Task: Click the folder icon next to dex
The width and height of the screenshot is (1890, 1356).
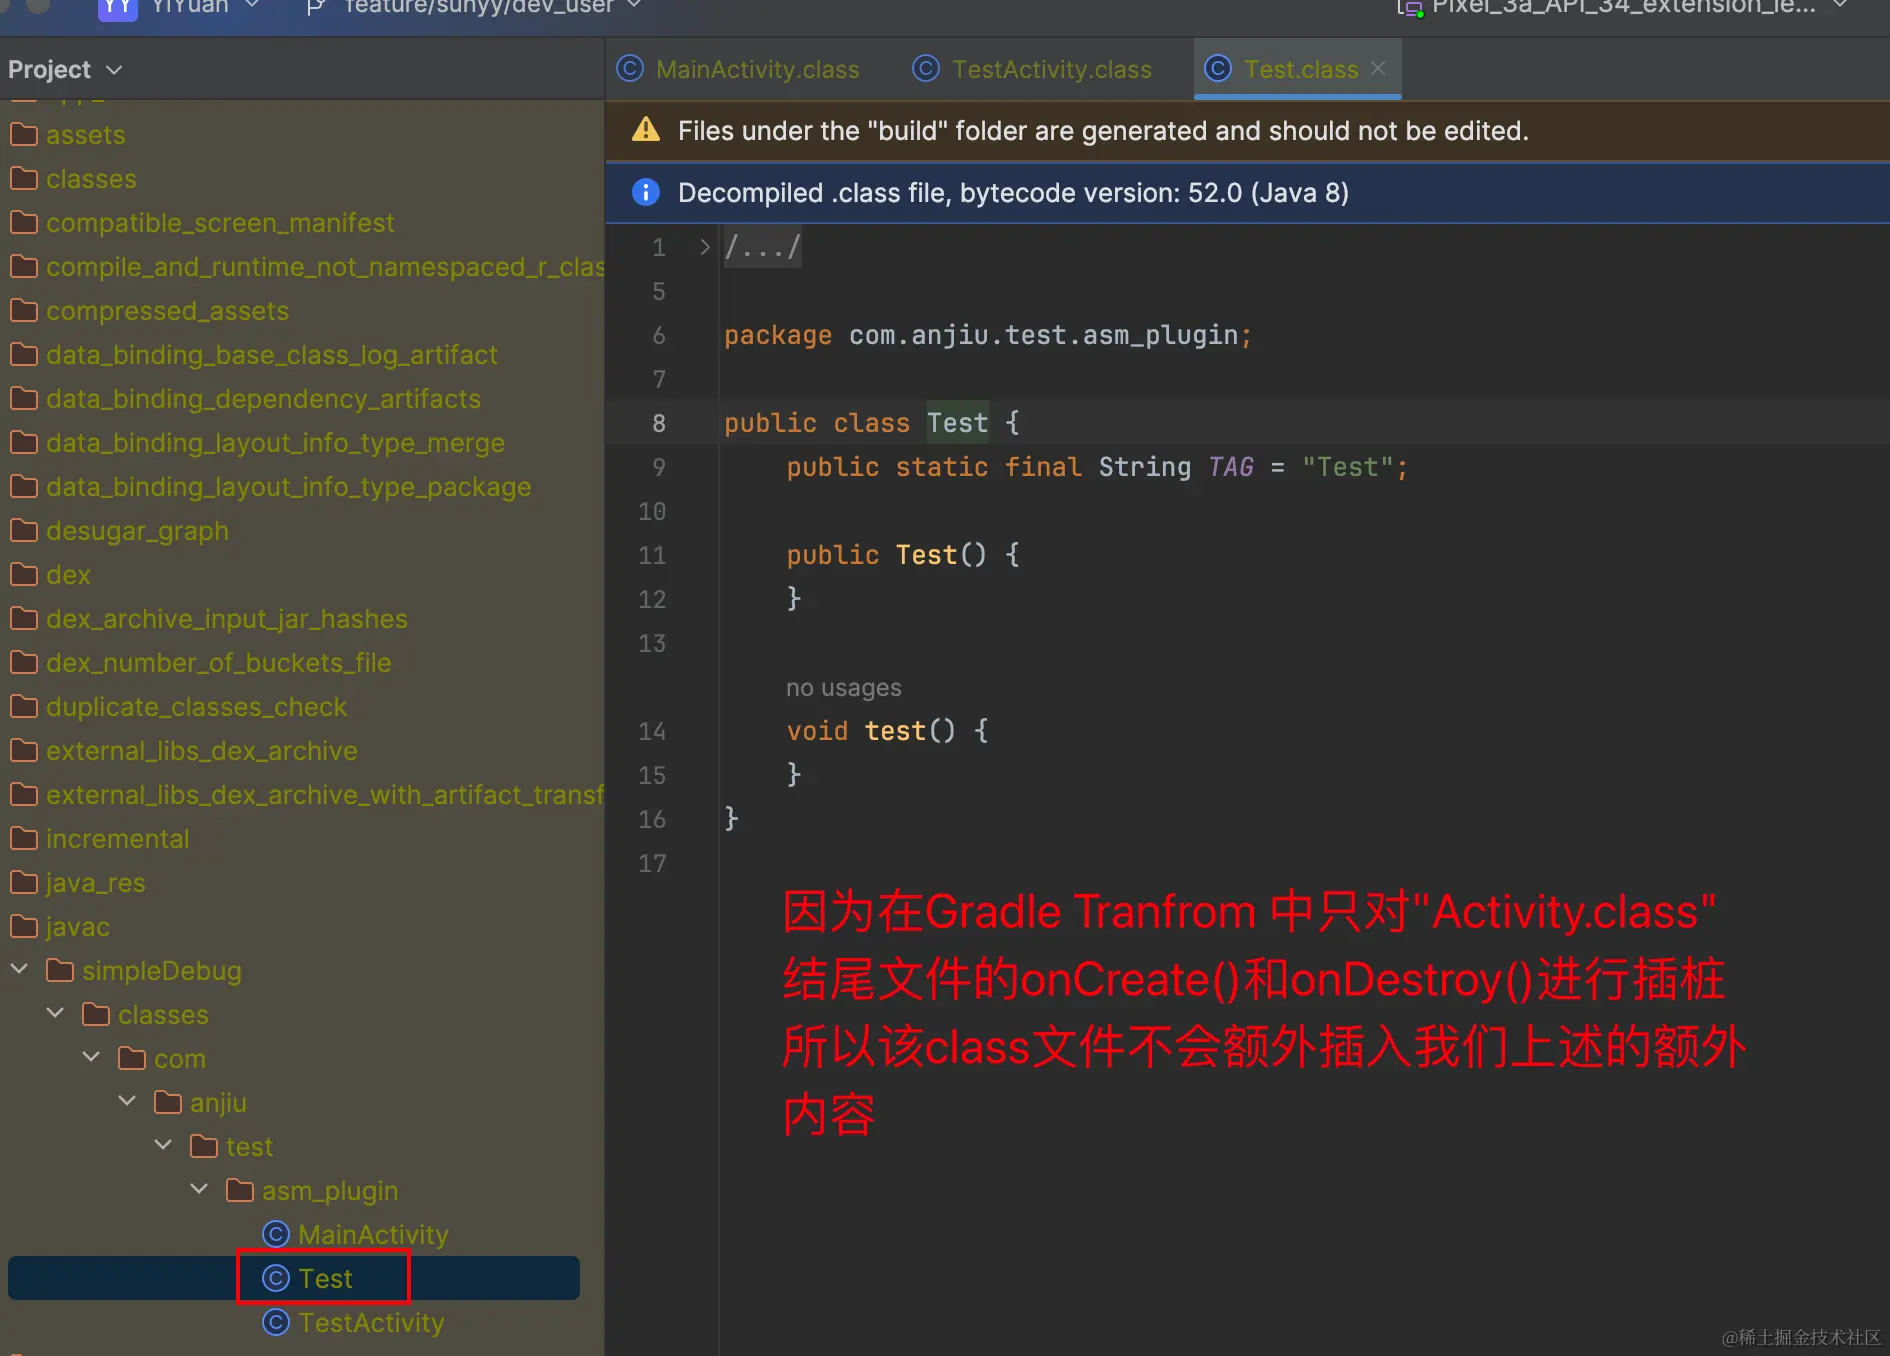Action: pos(24,574)
